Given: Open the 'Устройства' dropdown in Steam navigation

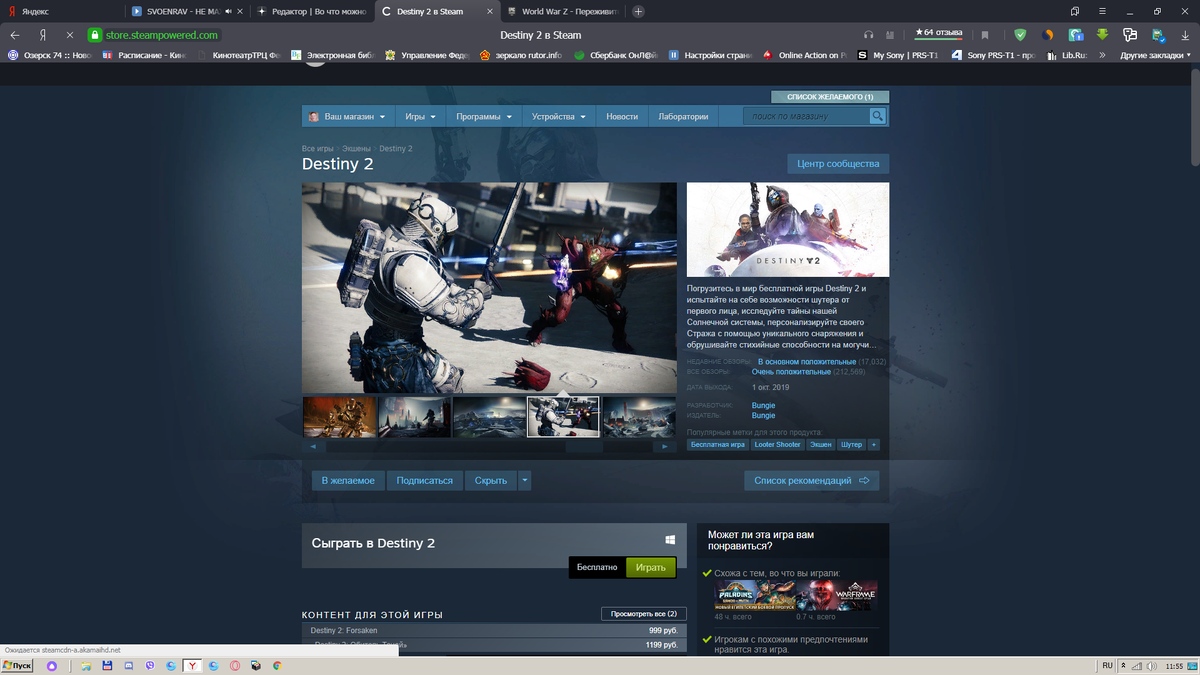Looking at the screenshot, I should pyautogui.click(x=558, y=115).
